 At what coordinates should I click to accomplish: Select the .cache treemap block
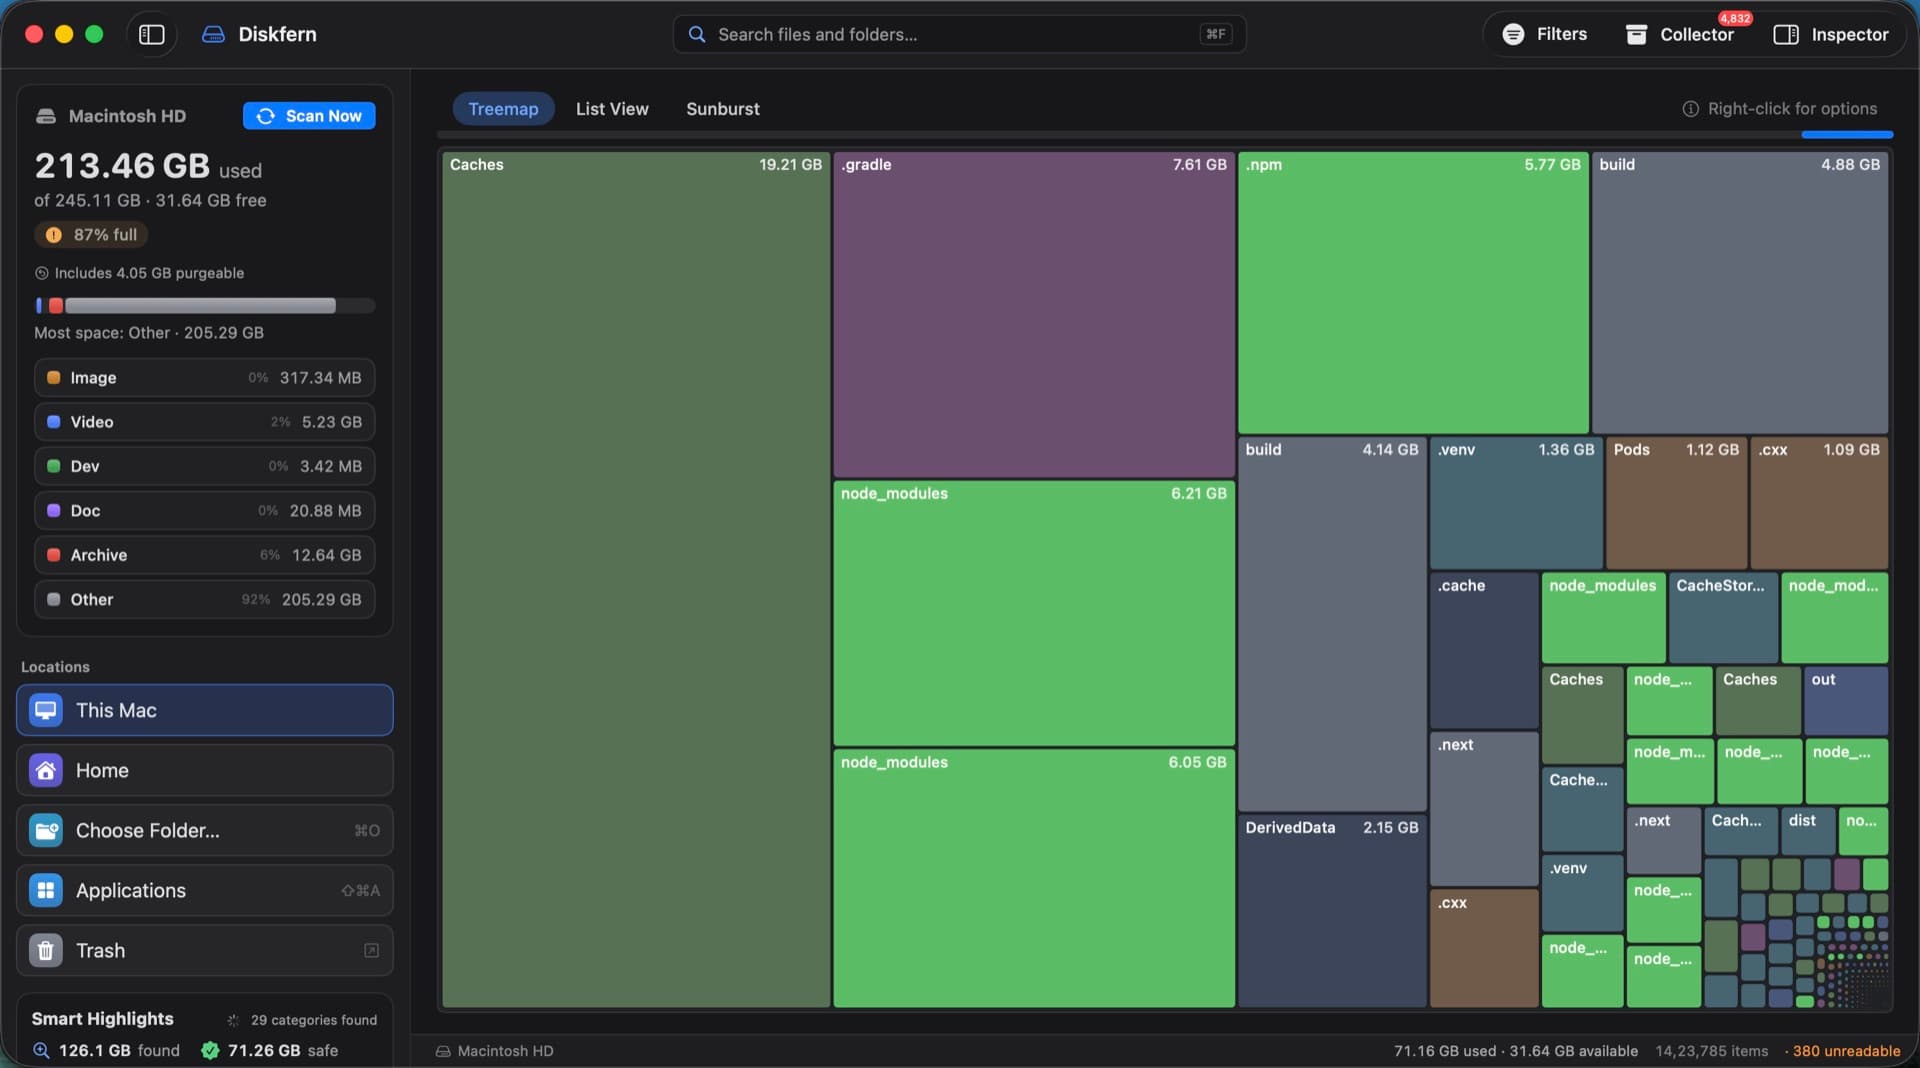1484,650
